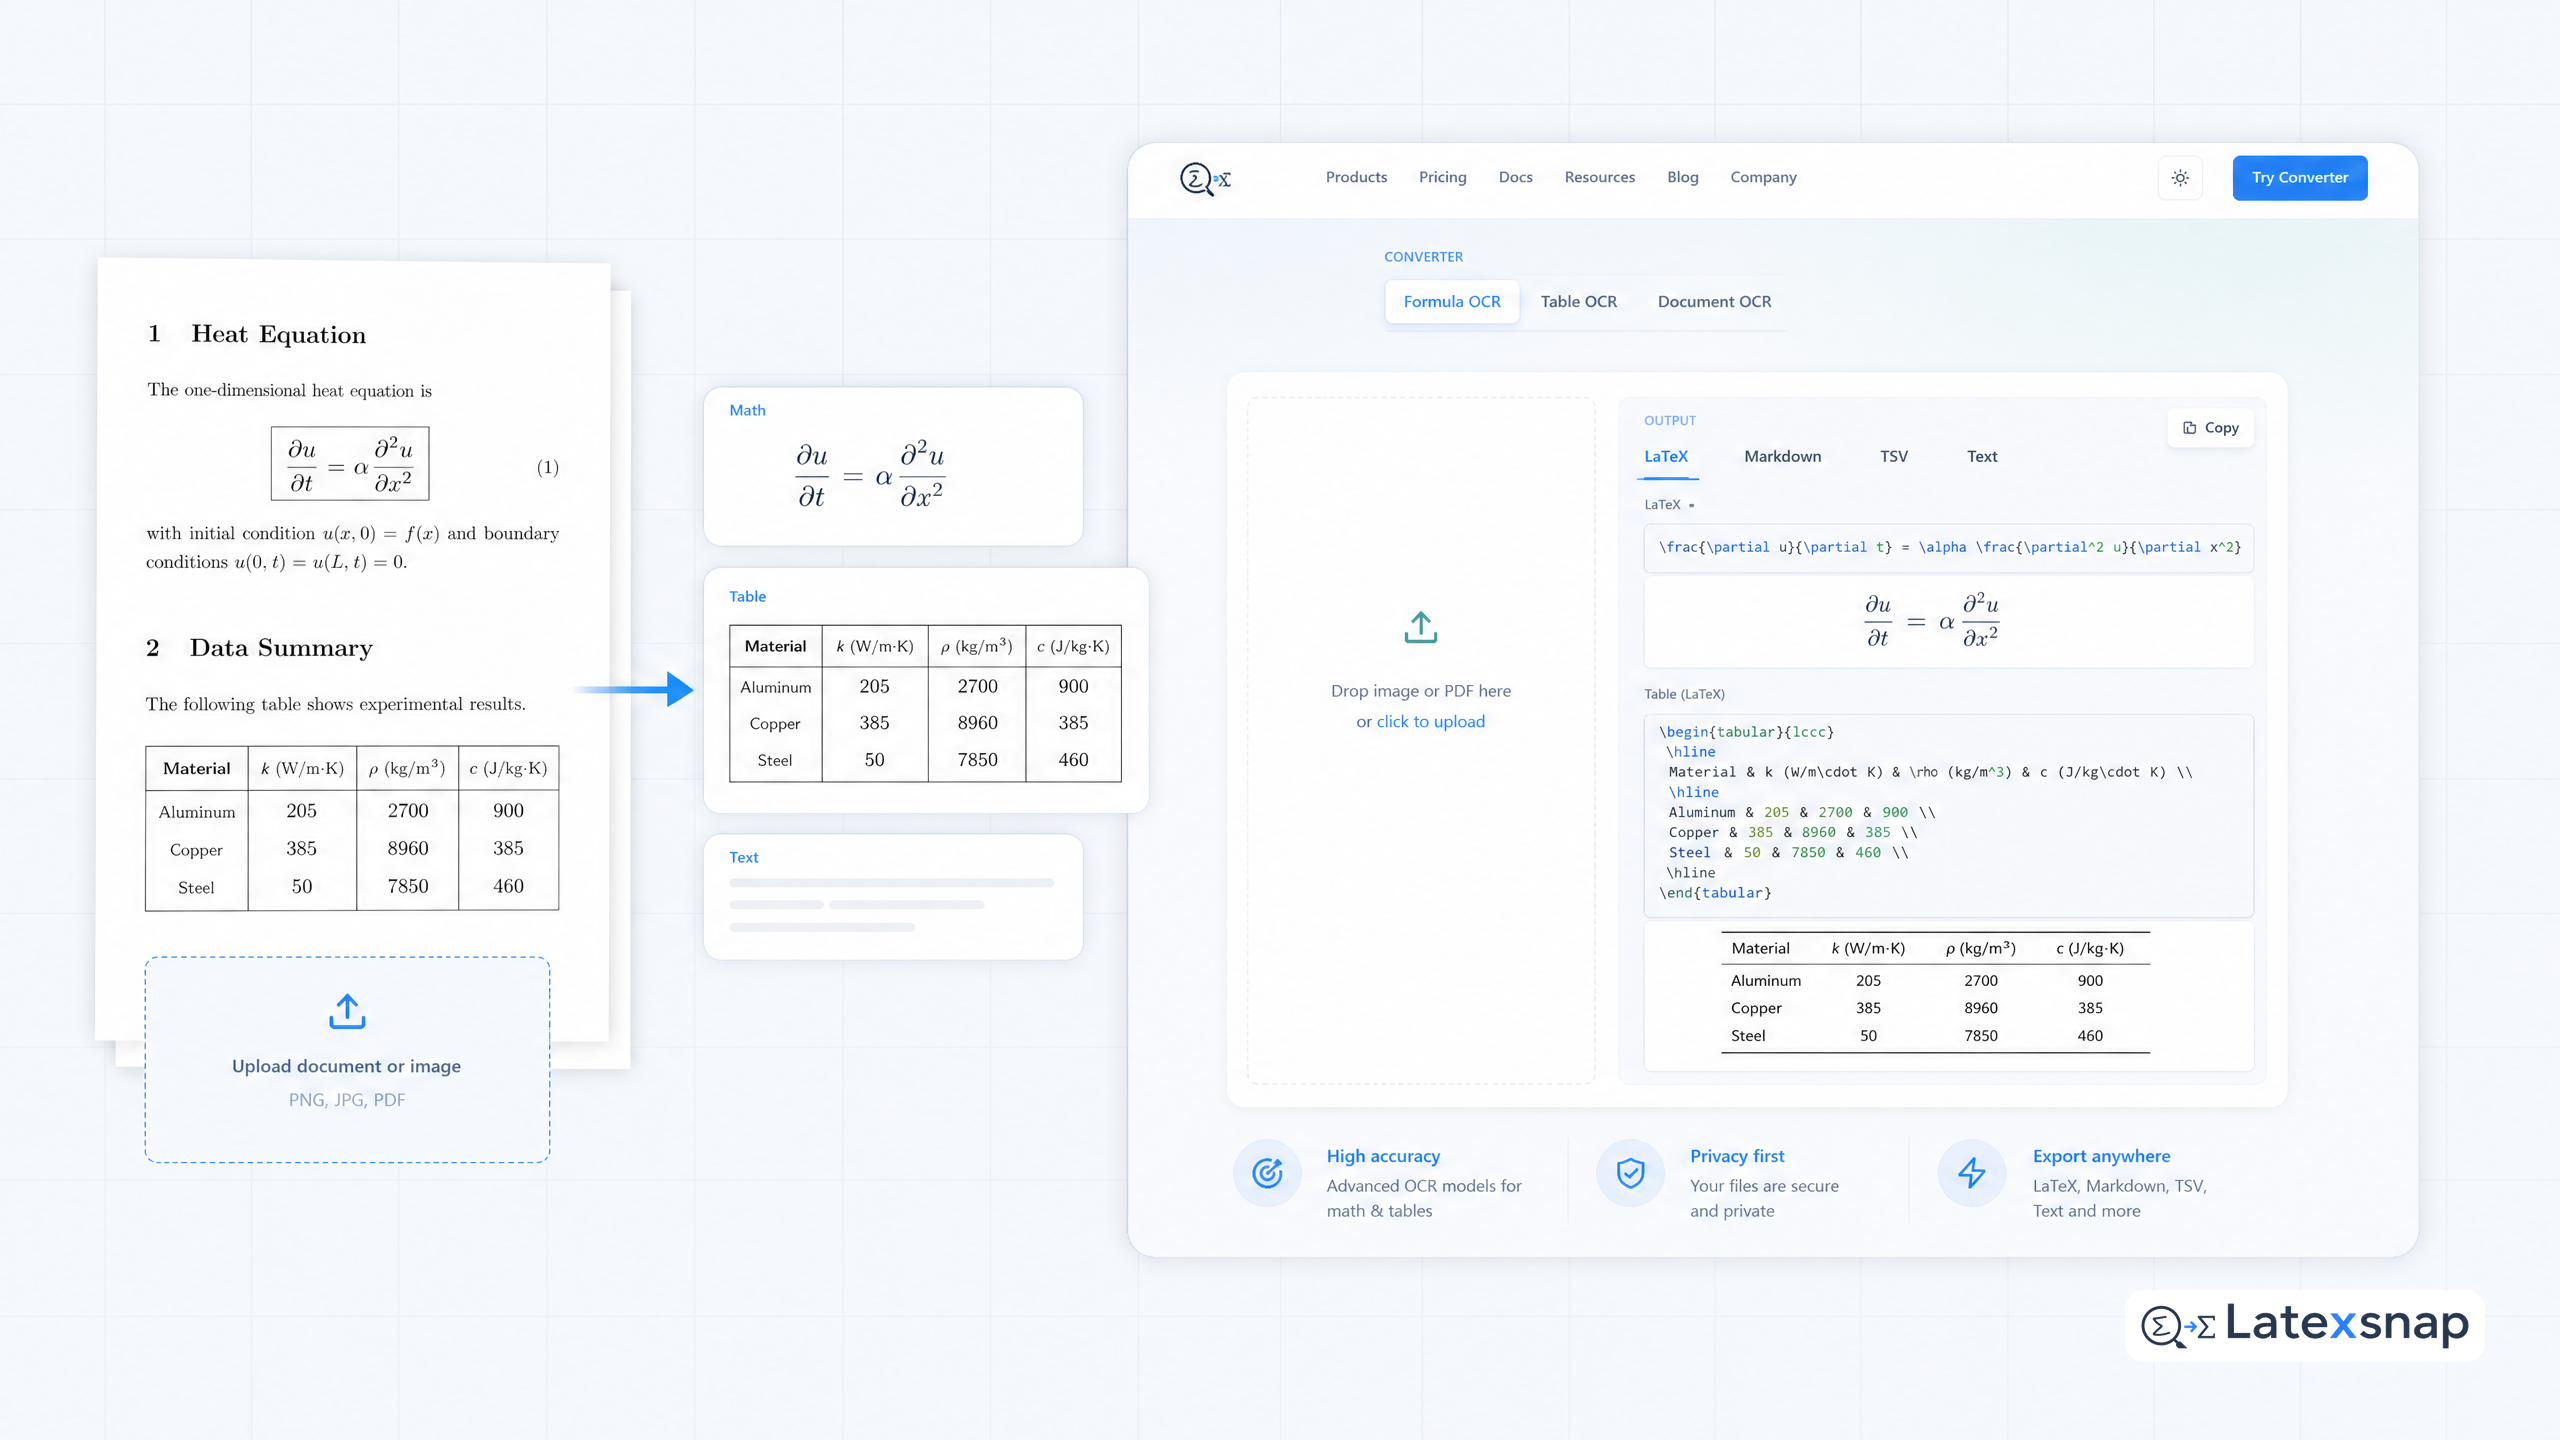Click the 'Heat Equation' heading in document
2560x1440 pixels.
[278, 335]
